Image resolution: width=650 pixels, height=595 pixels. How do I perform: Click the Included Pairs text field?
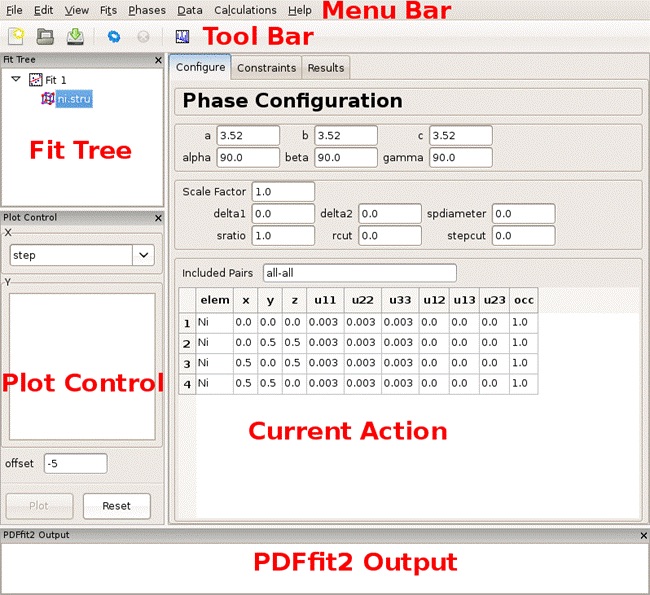359,273
